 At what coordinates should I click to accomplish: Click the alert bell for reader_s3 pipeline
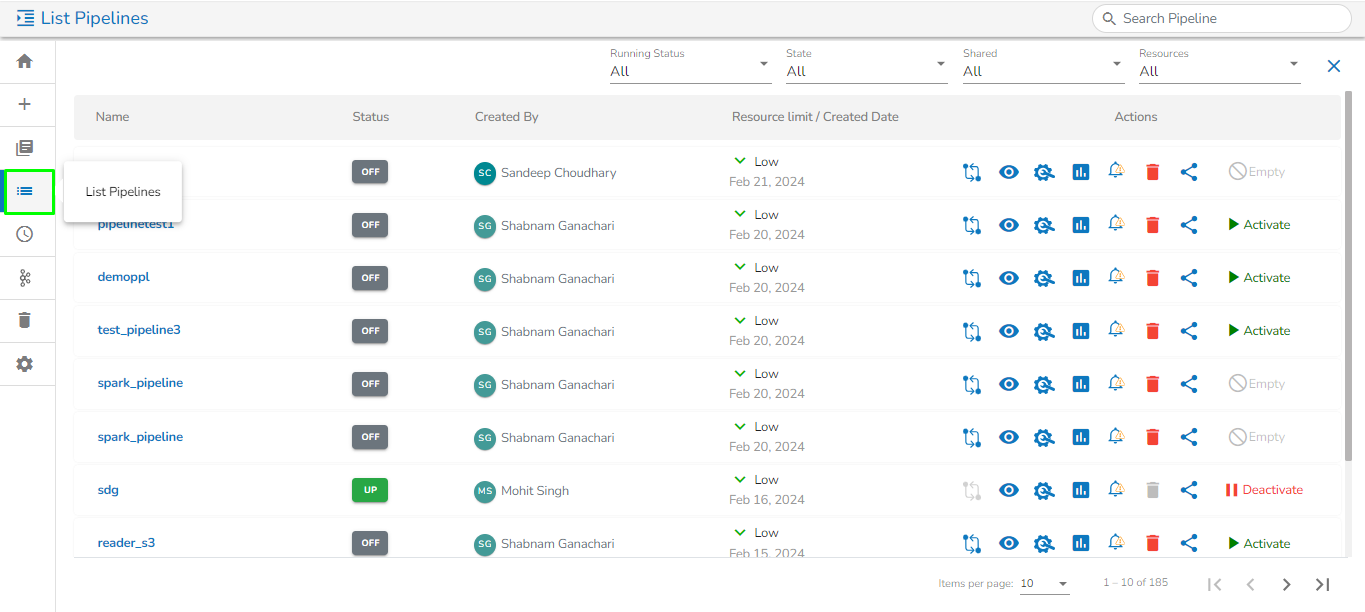point(1116,542)
